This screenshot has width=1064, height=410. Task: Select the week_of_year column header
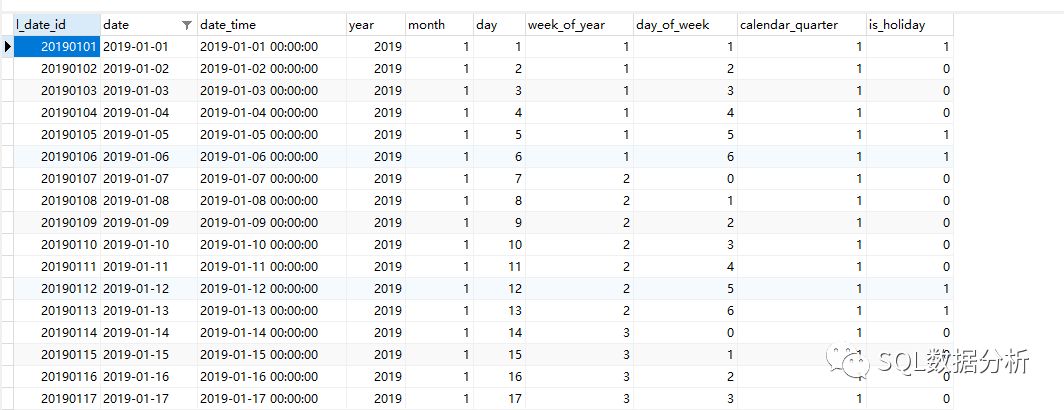pos(579,24)
